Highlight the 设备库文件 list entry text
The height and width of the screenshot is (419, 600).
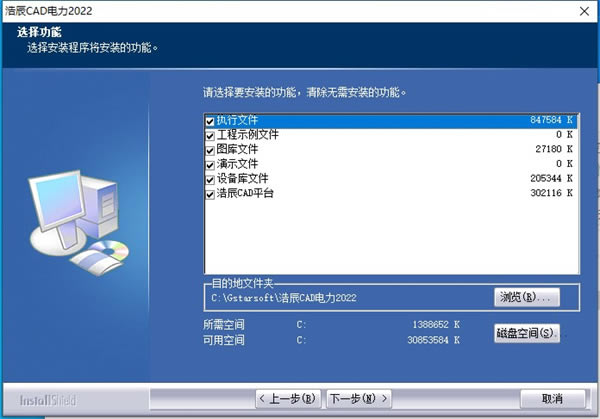tap(243, 179)
